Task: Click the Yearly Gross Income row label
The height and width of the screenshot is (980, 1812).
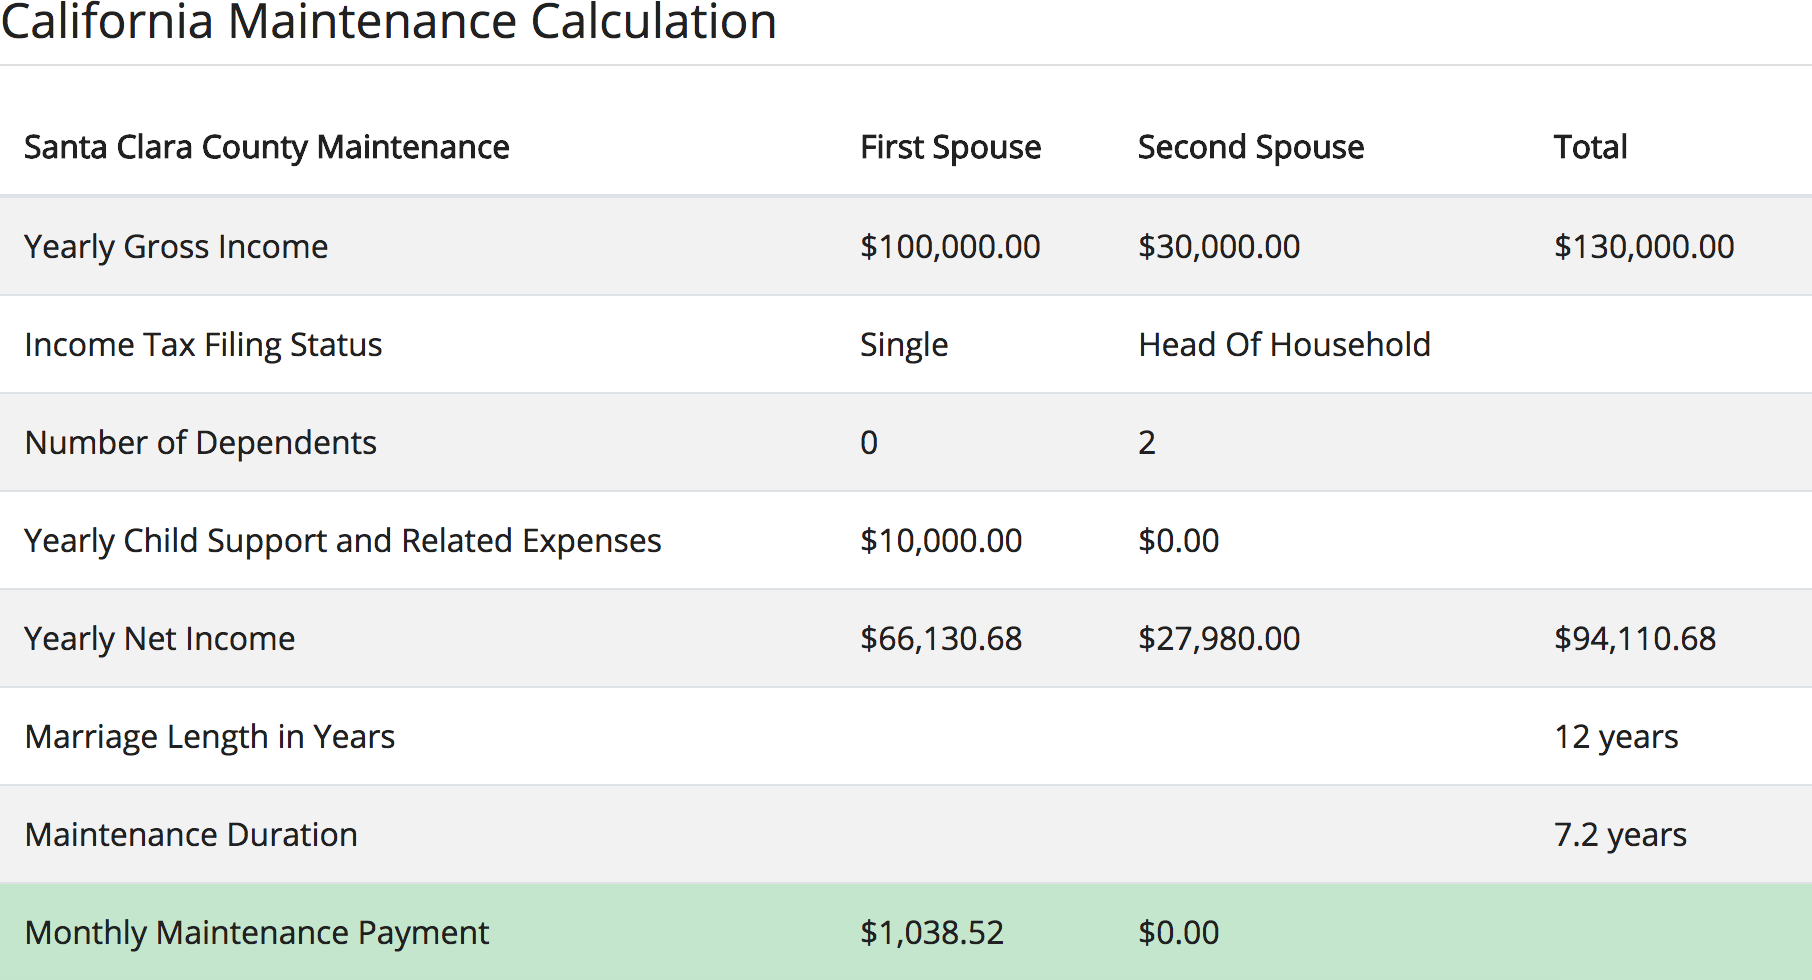Action: pyautogui.click(x=176, y=246)
